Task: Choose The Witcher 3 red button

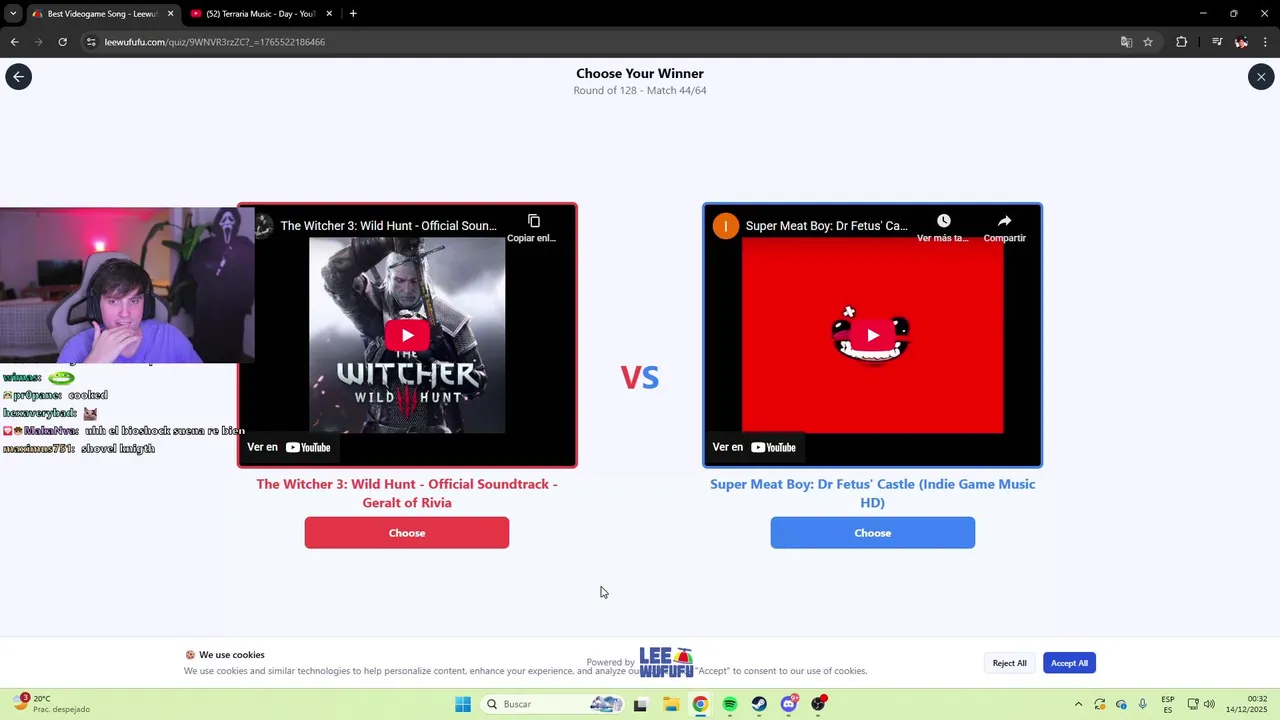Action: coord(407,533)
